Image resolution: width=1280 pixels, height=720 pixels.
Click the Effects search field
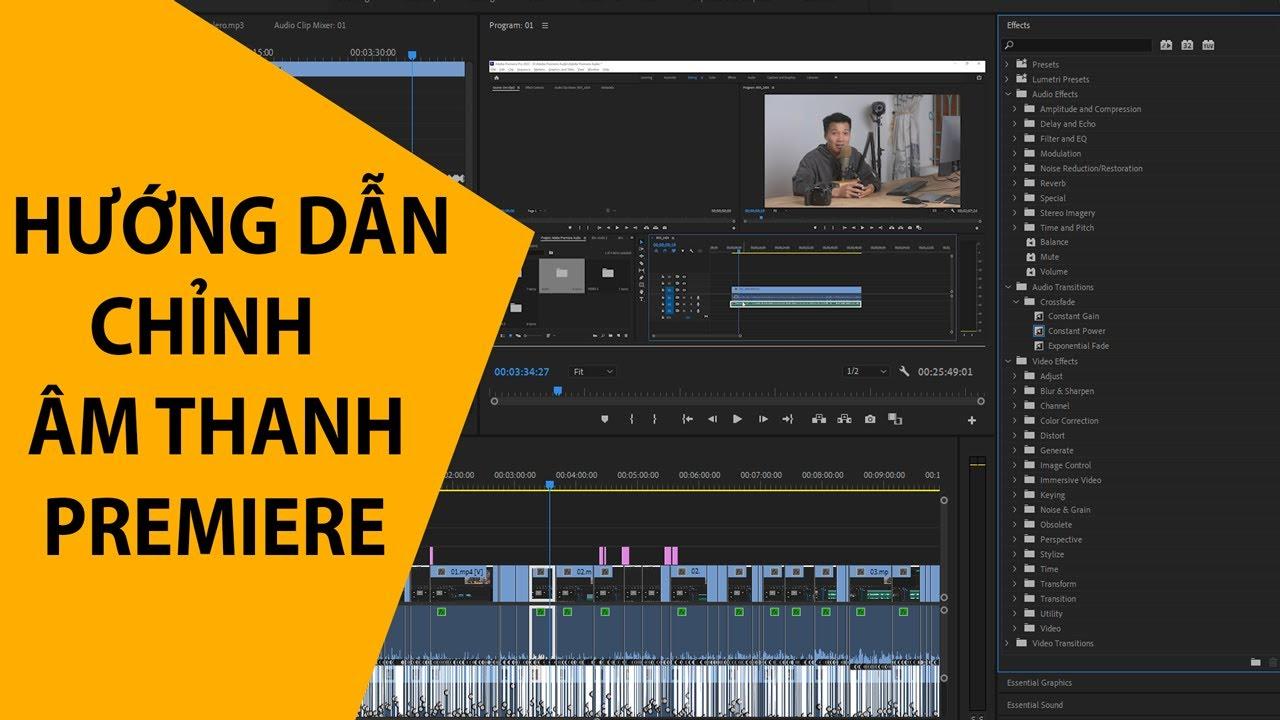1078,45
